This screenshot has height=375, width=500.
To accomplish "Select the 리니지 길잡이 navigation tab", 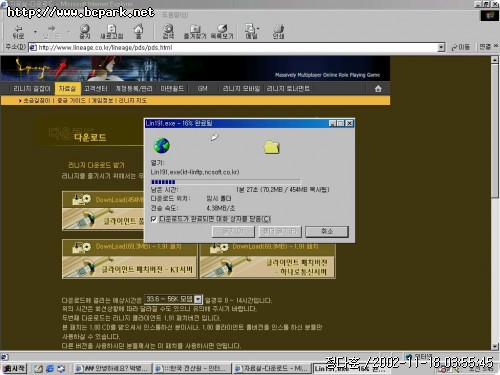I will click(32, 89).
